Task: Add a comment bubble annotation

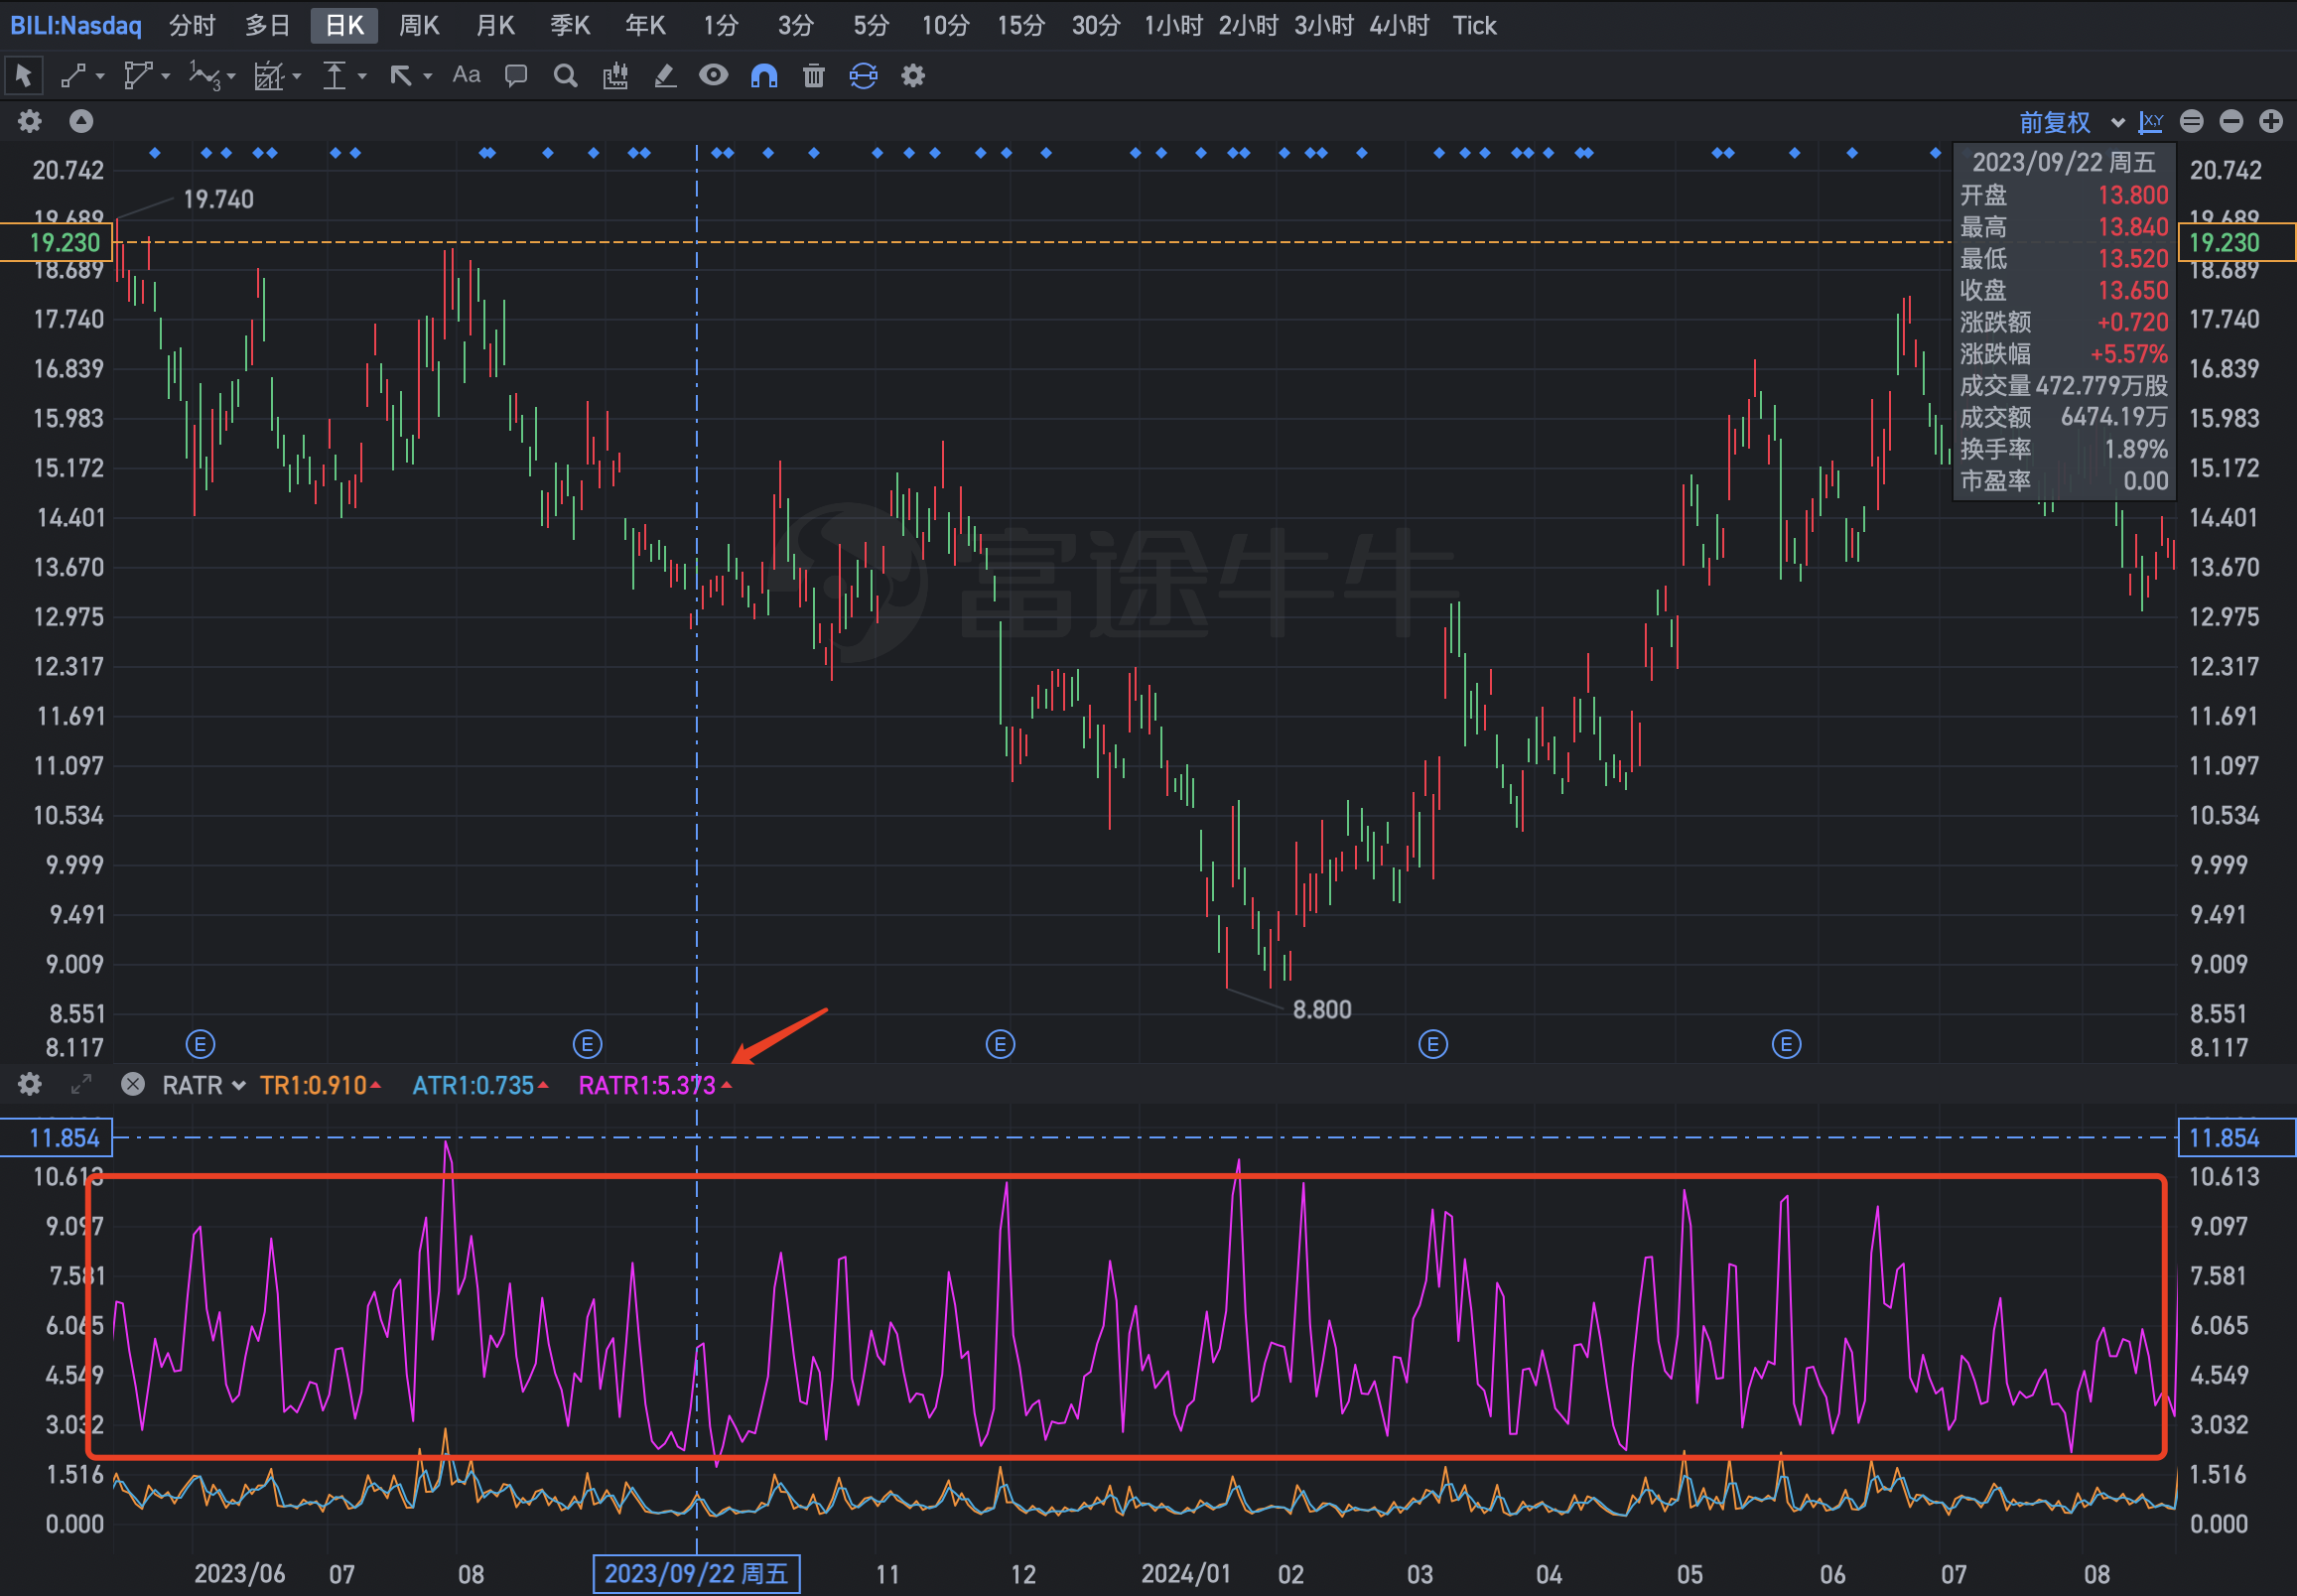Action: pos(516,75)
